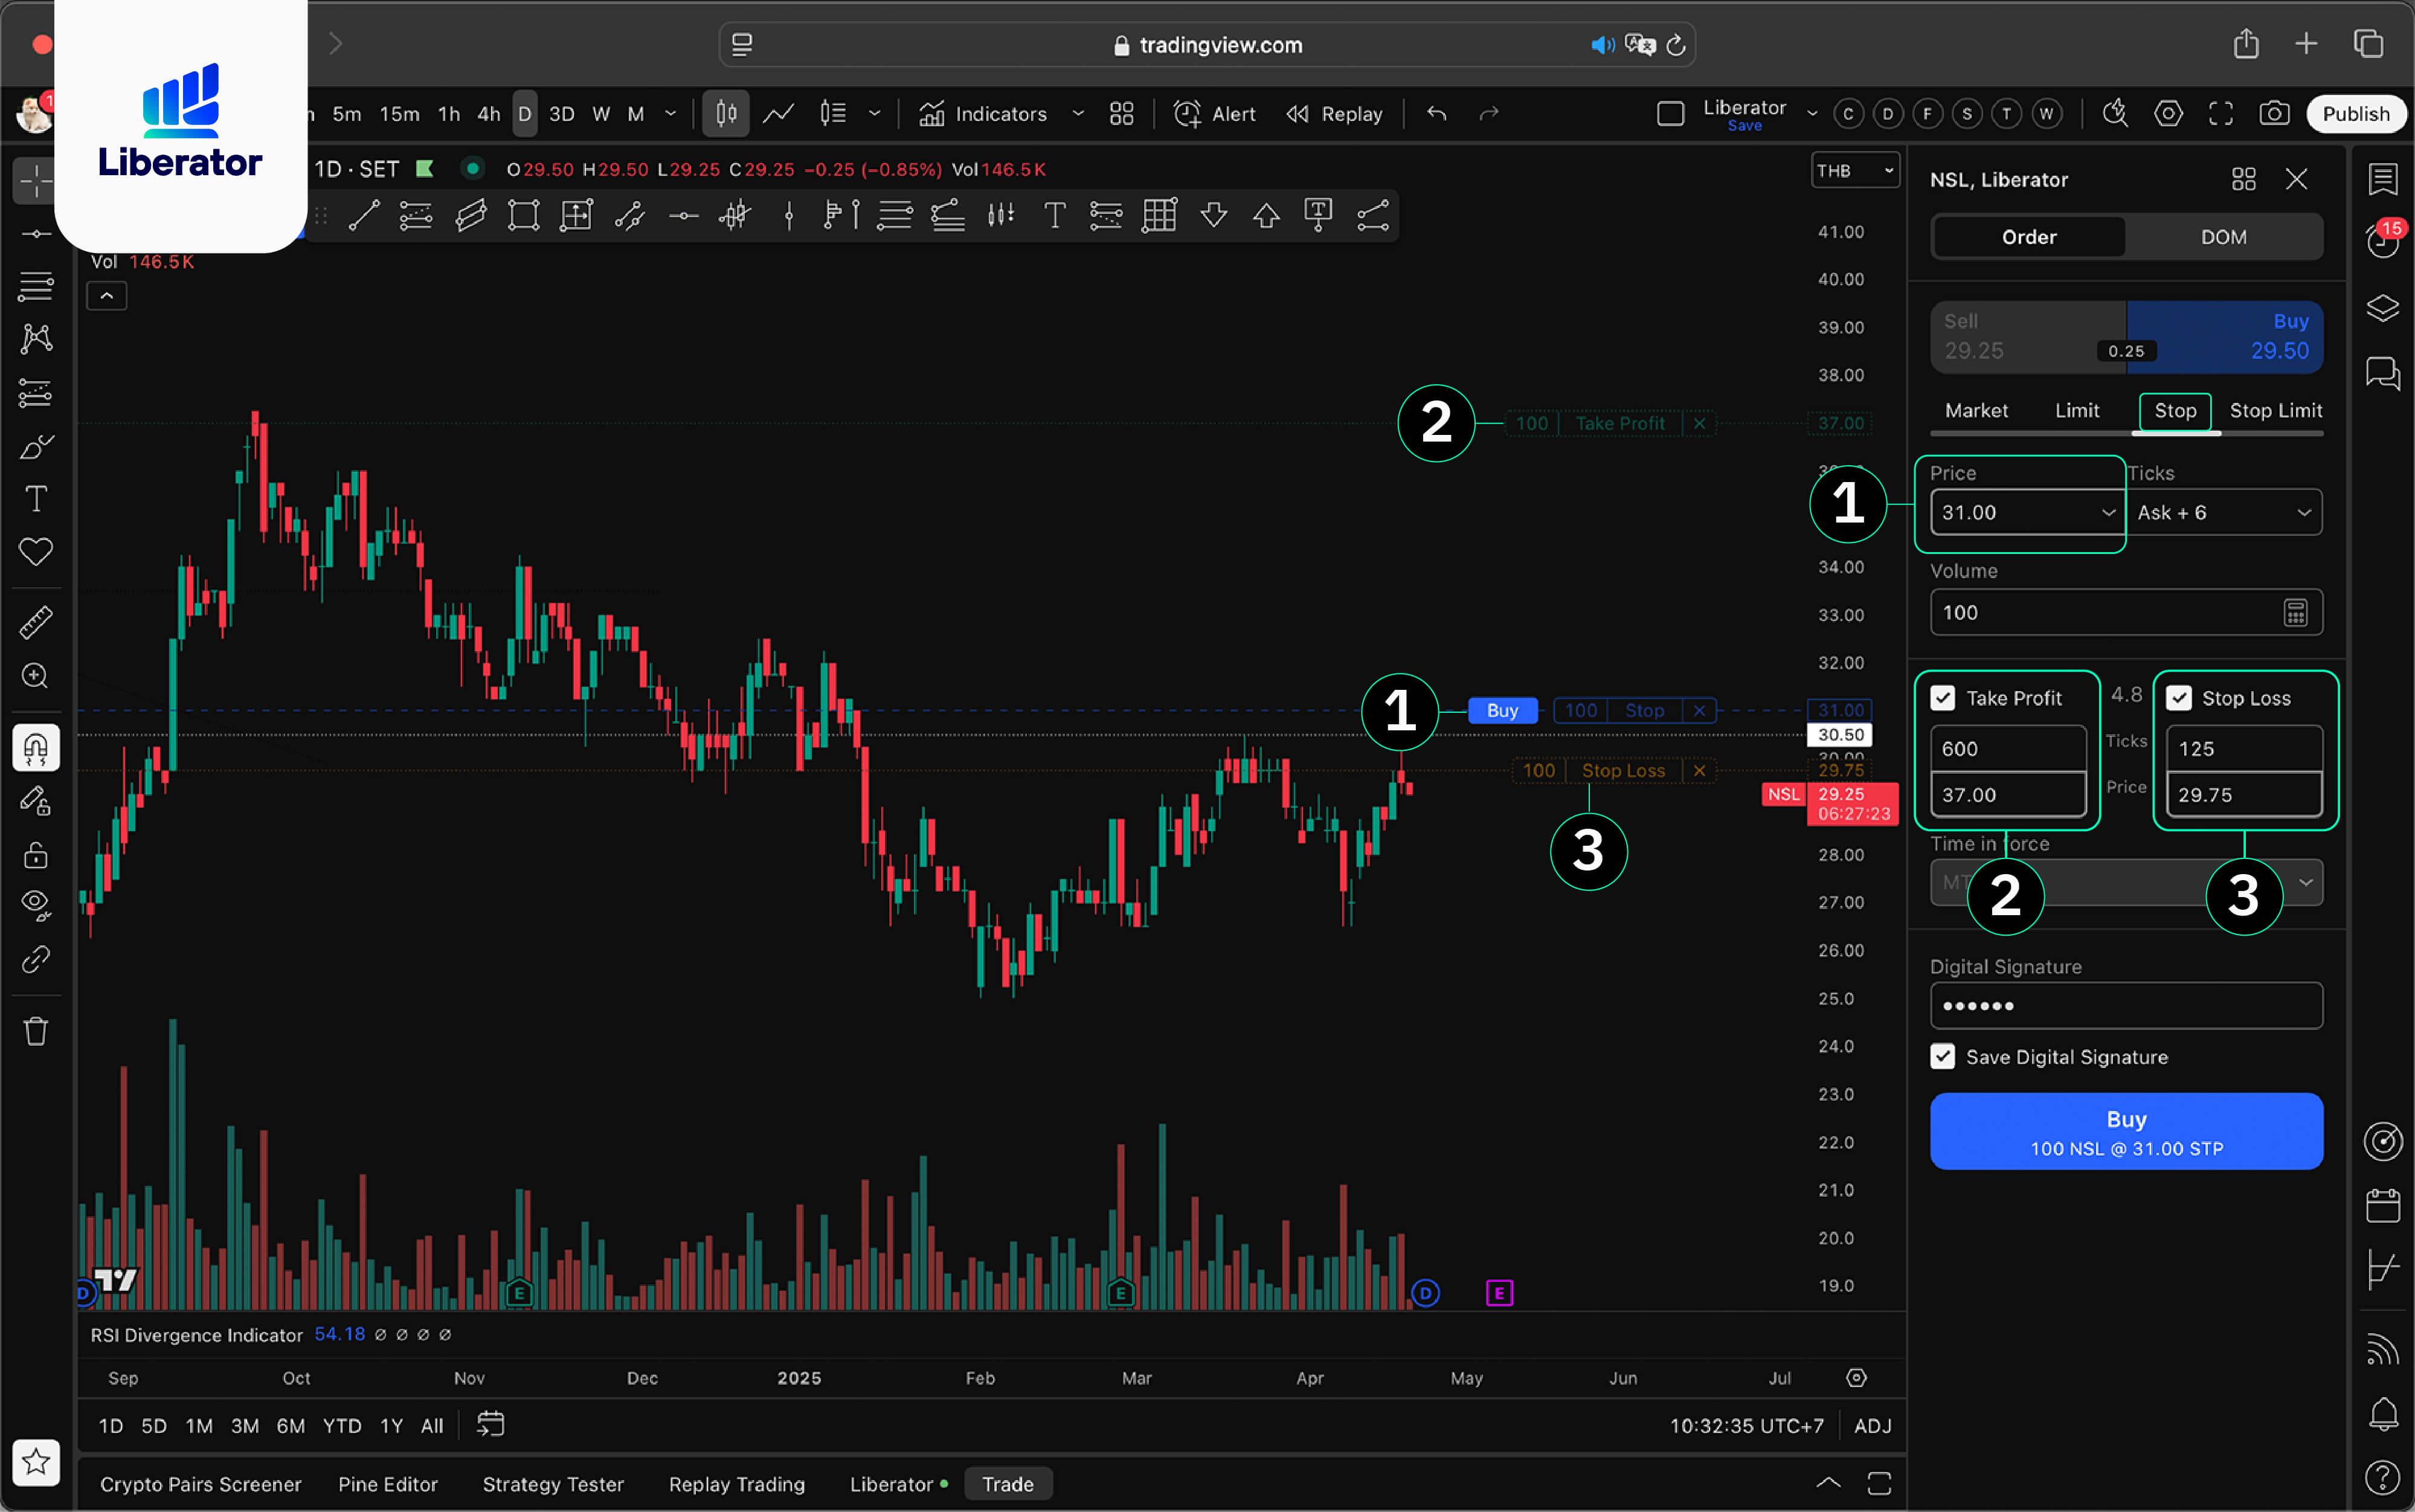Select the ruler measure tool
2415x1512 pixels.
pos(36,622)
